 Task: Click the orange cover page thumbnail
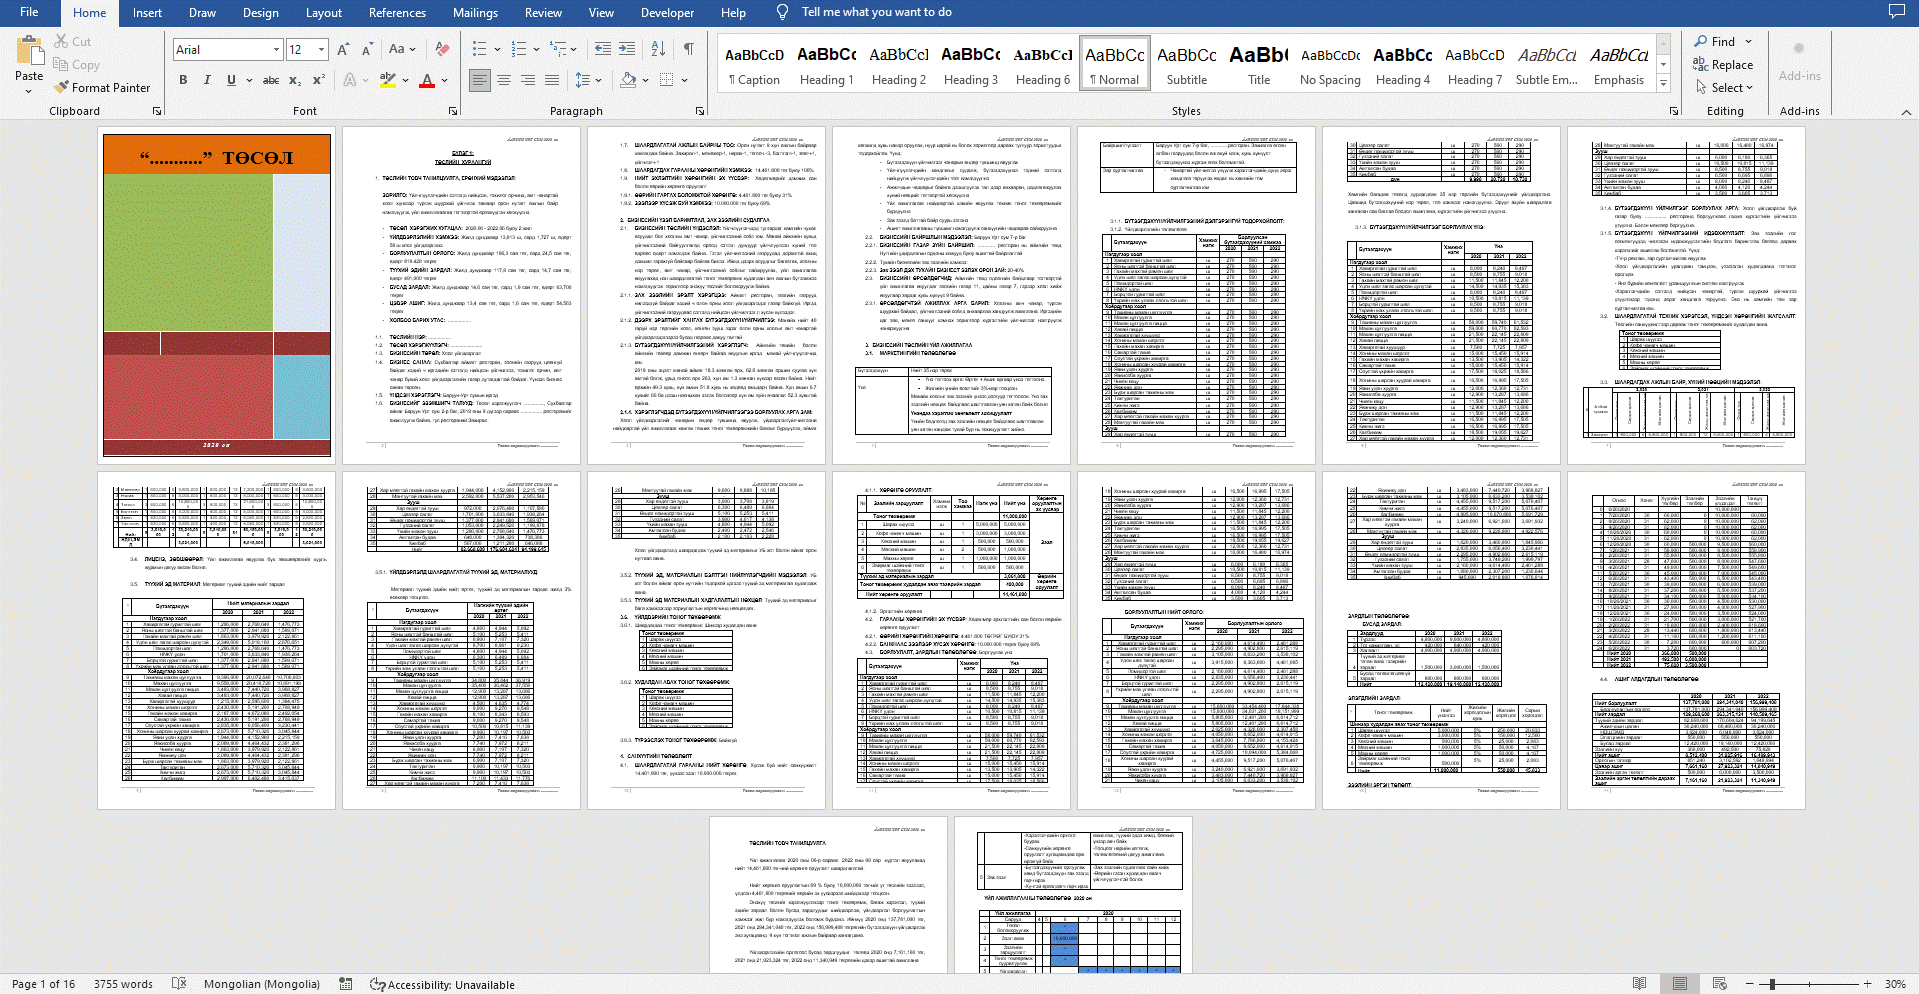[217, 295]
